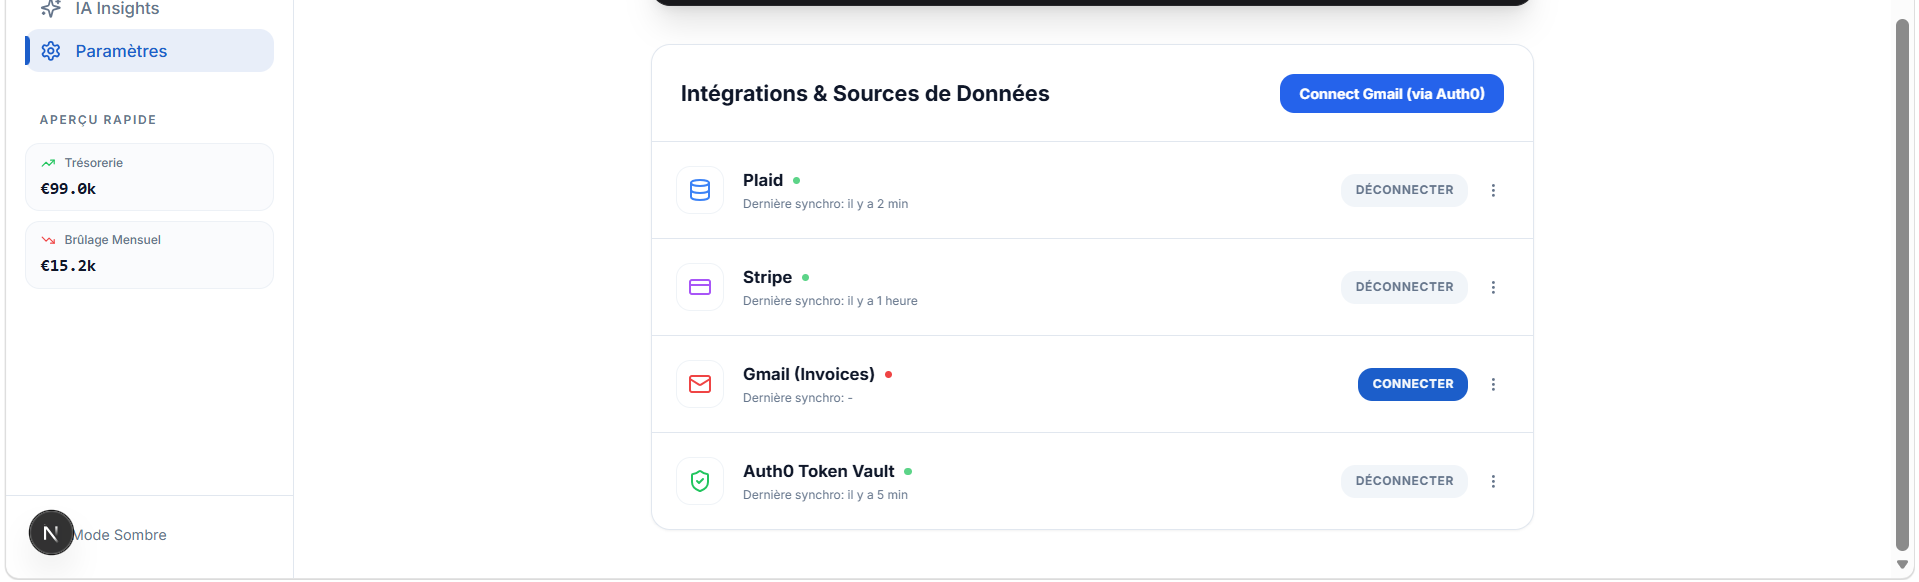The height and width of the screenshot is (582, 1919).
Task: Click the Auth0 Token Vault shield icon
Action: [700, 481]
